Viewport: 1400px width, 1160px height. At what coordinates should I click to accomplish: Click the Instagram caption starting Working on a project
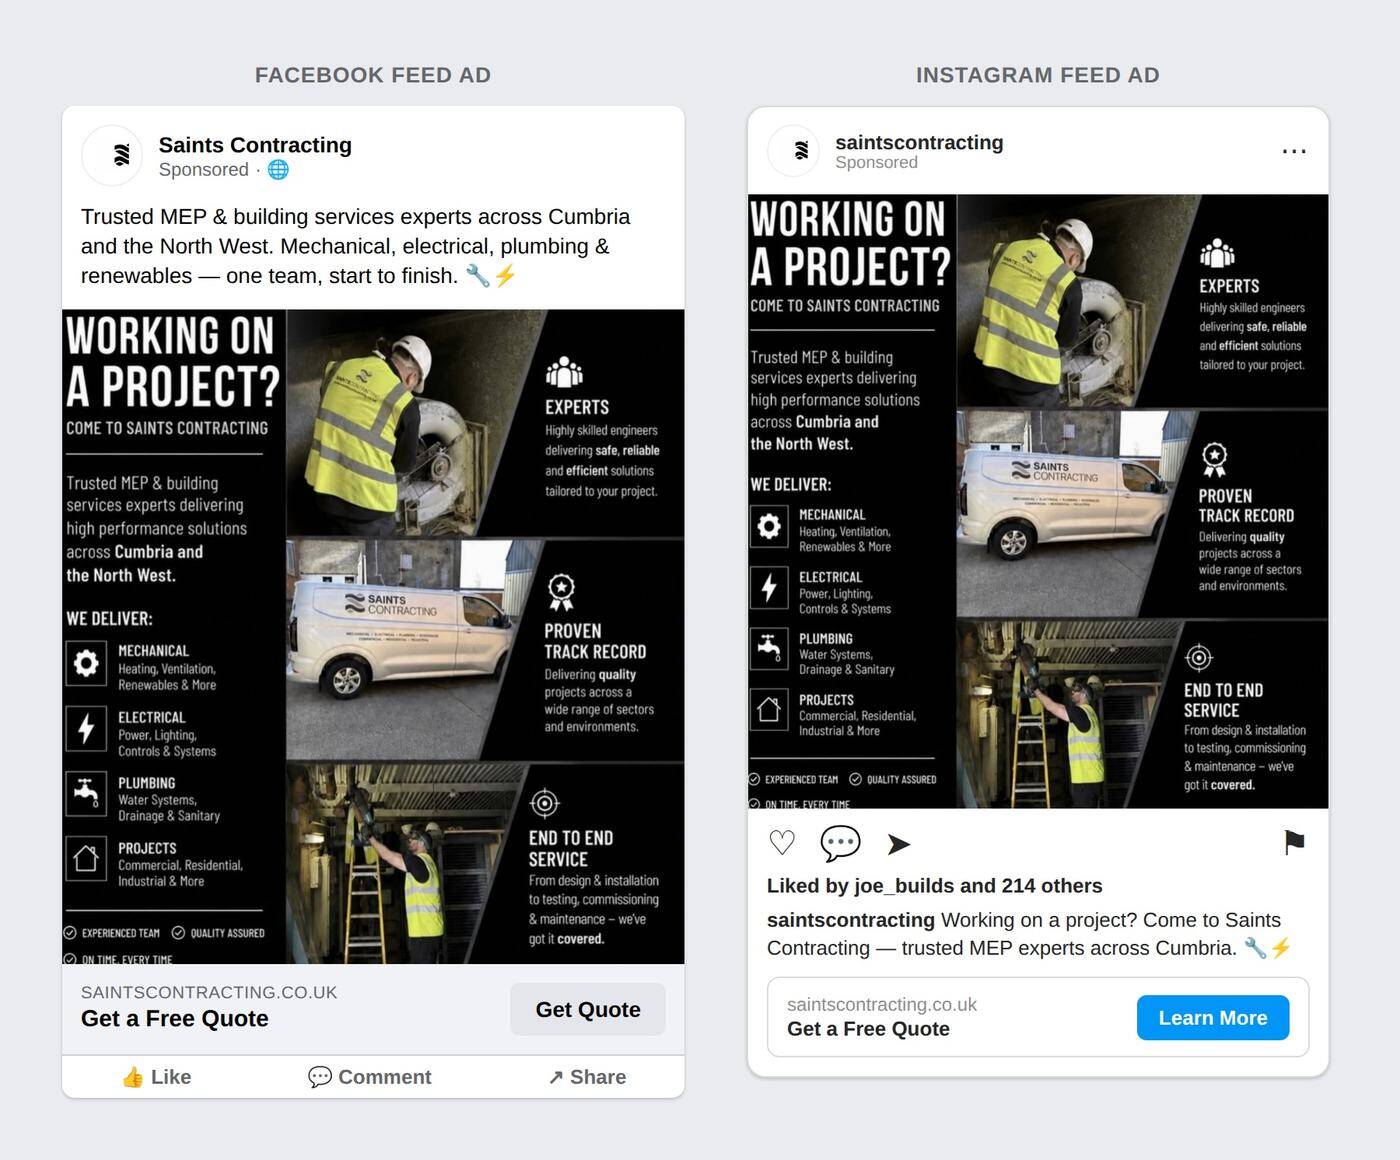pos(1030,934)
